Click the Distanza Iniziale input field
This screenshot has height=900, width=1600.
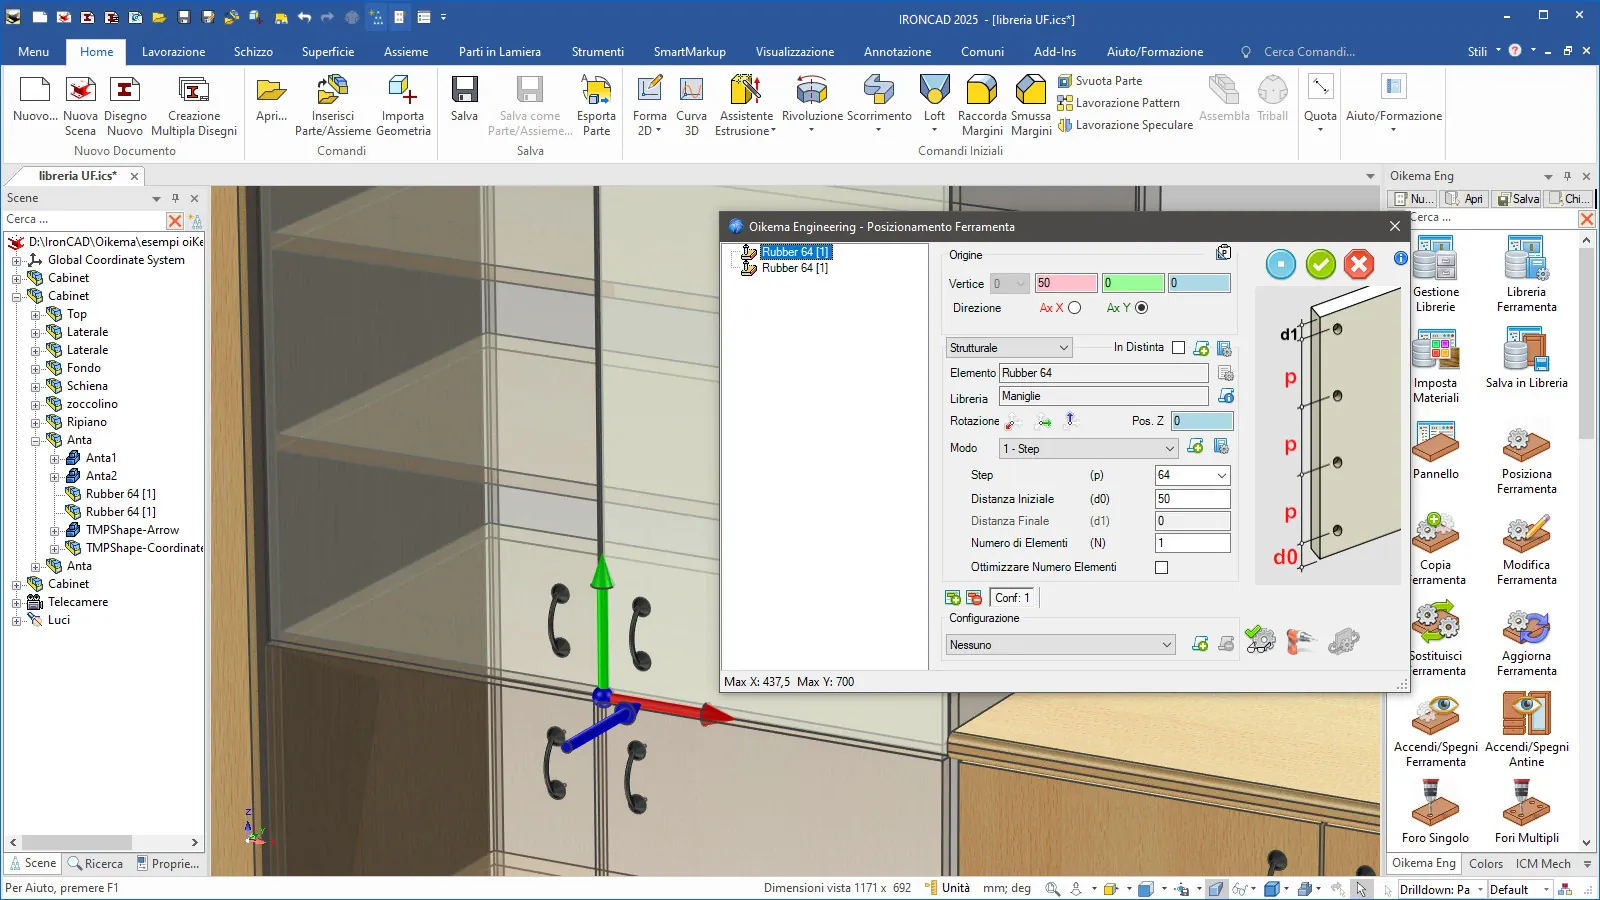[1191, 499]
